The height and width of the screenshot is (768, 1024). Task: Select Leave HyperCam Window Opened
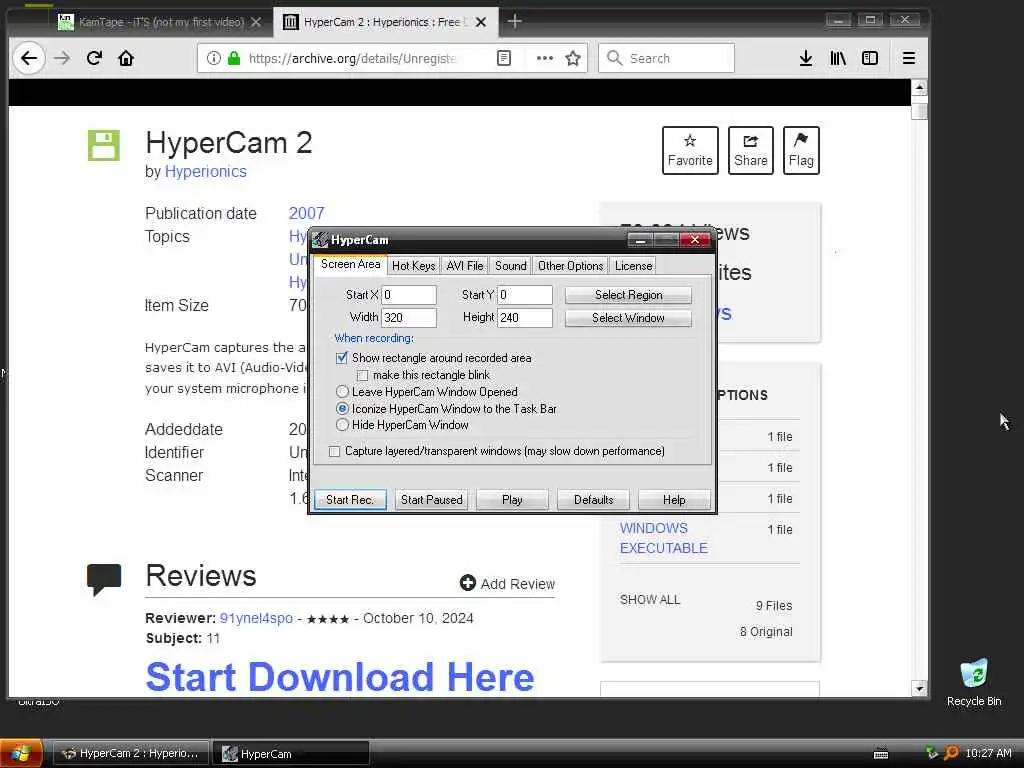pyautogui.click(x=342, y=392)
